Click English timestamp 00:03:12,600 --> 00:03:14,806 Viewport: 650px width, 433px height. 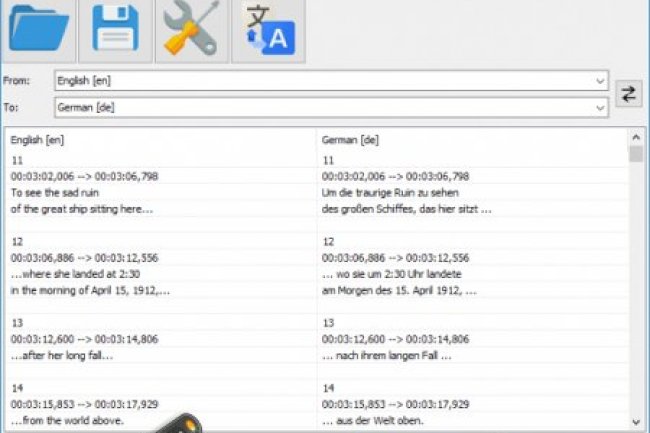tap(85, 339)
